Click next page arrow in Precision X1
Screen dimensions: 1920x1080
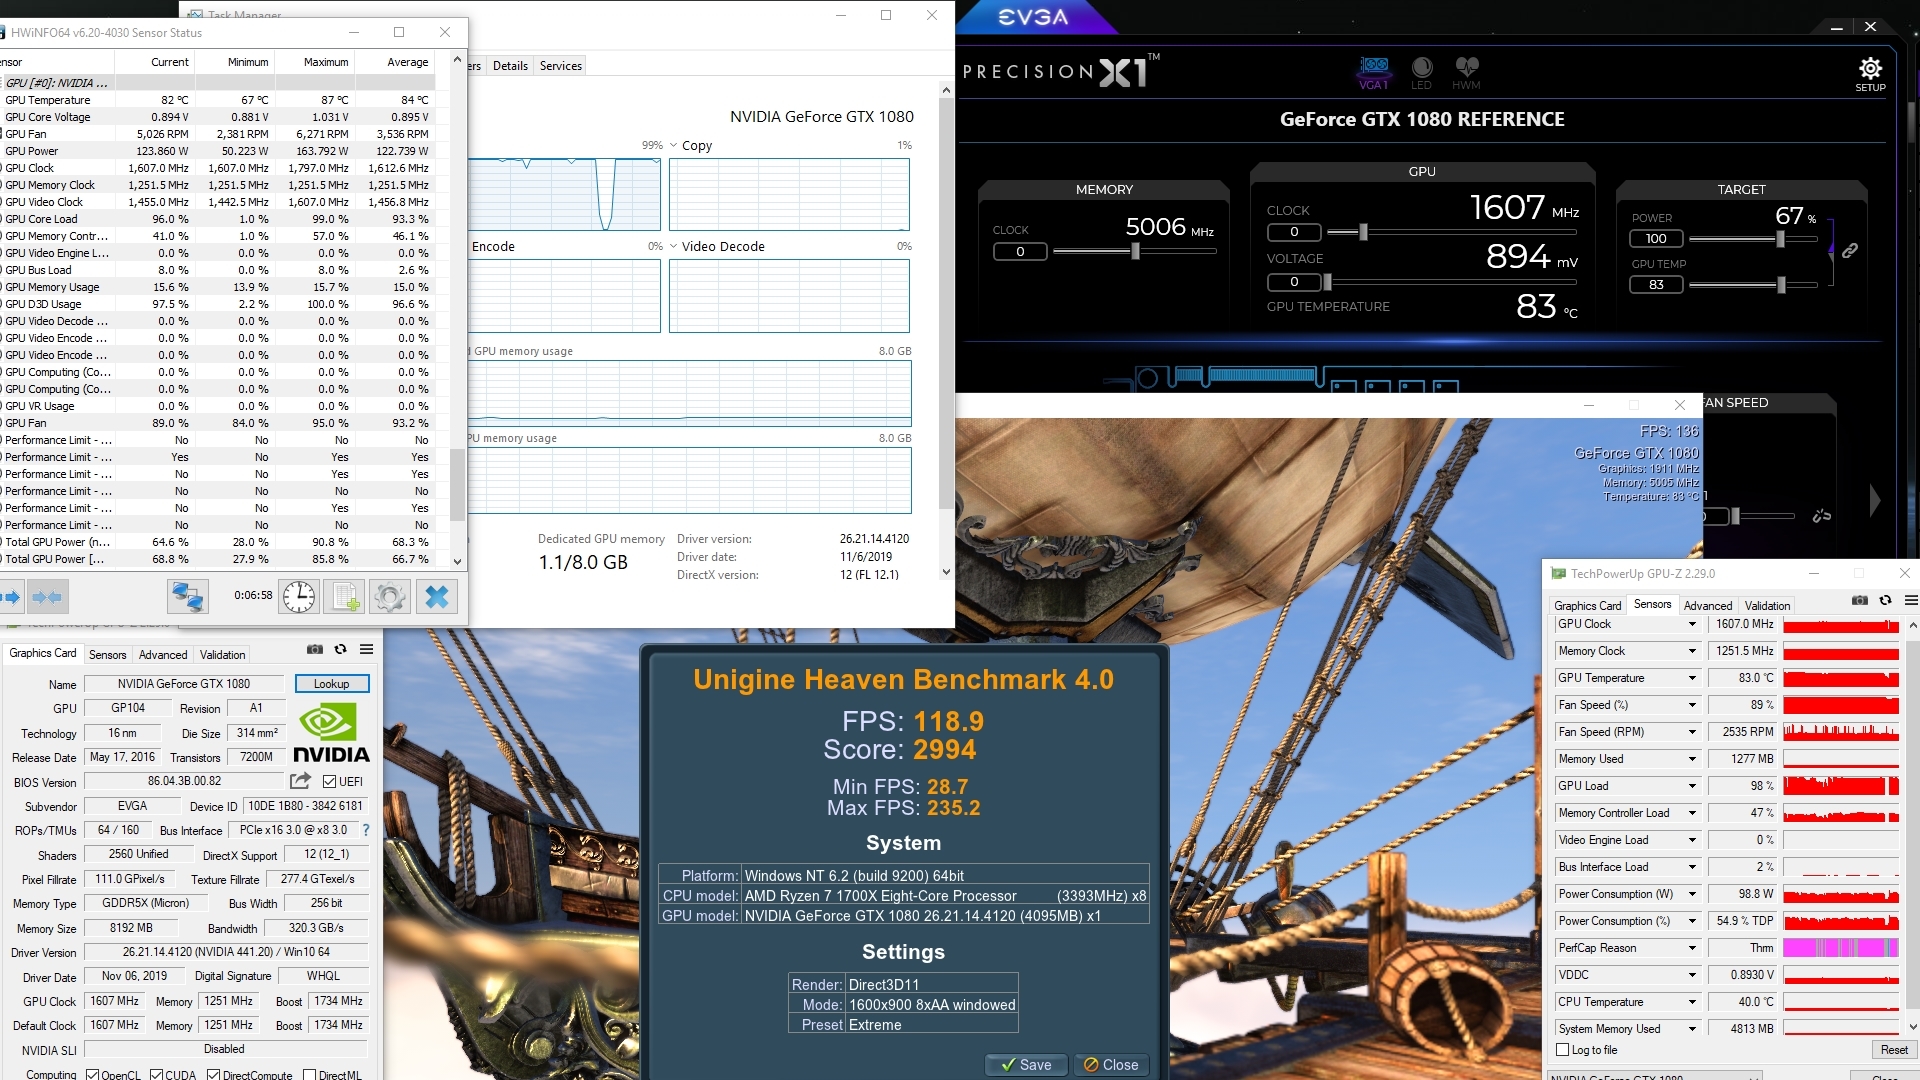1875,501
